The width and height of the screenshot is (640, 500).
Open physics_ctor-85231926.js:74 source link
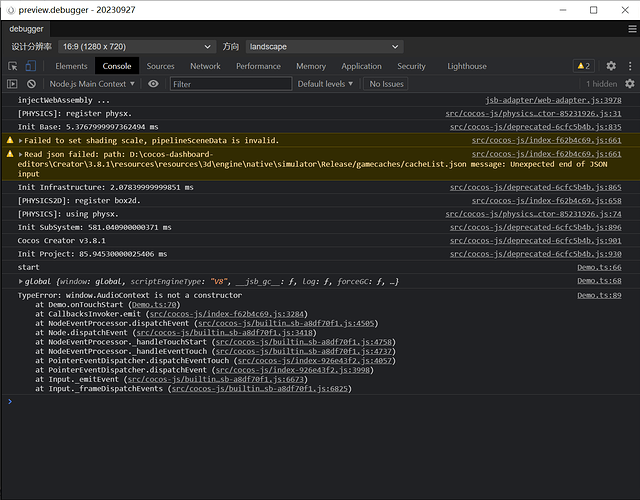click(533, 214)
